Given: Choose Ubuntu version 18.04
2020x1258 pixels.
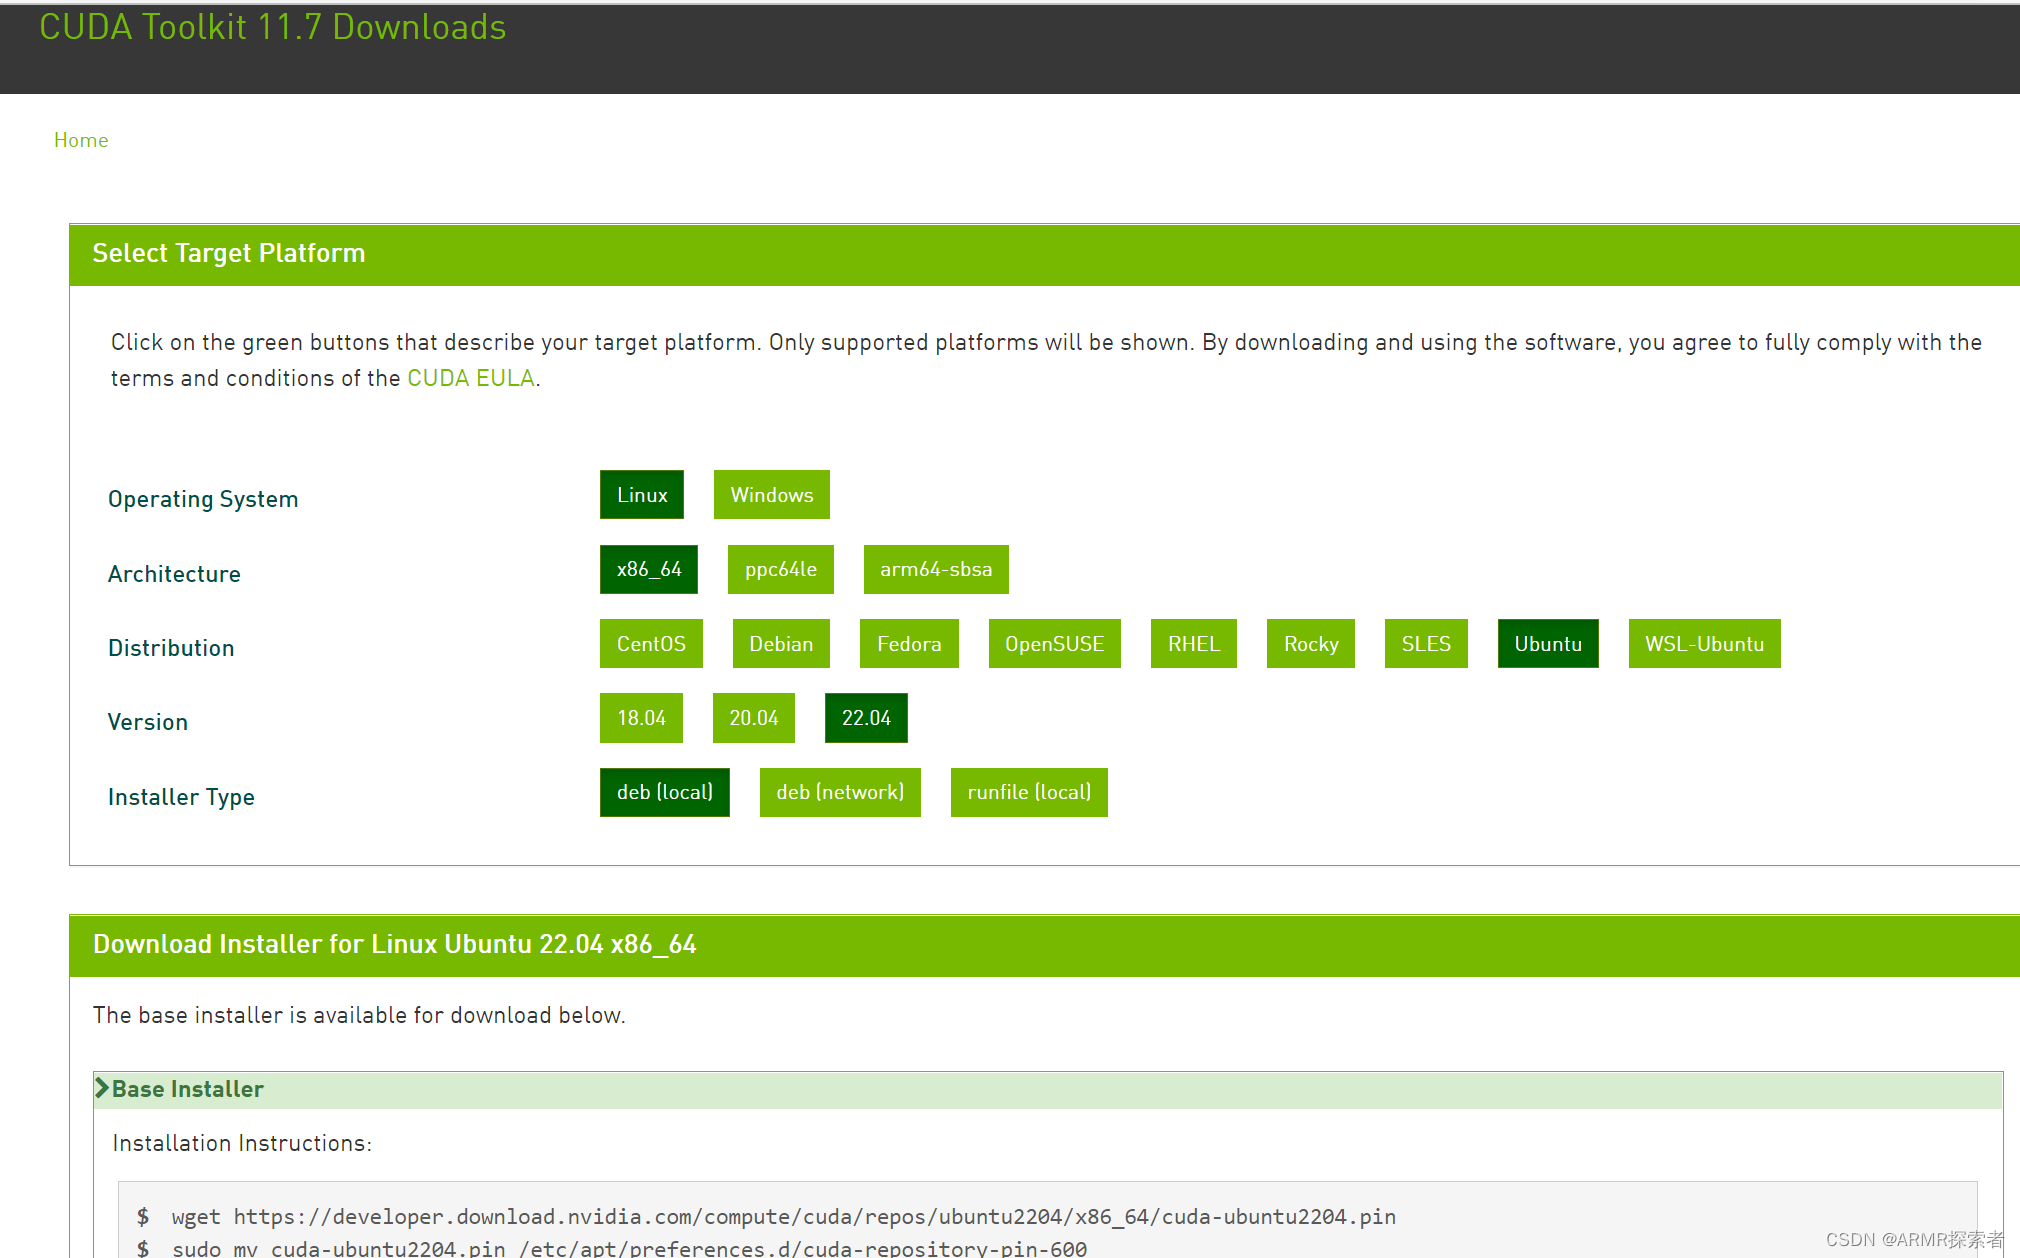Looking at the screenshot, I should click(x=640, y=718).
